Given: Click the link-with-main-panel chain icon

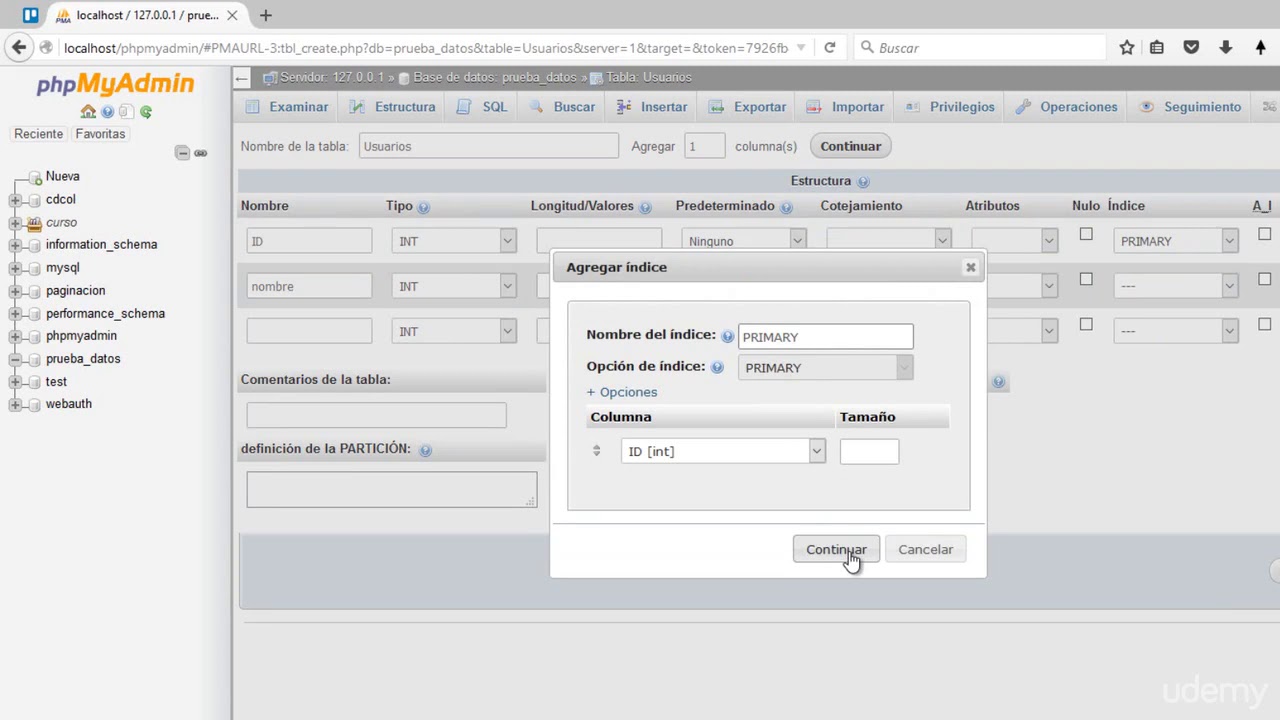Looking at the screenshot, I should point(201,153).
